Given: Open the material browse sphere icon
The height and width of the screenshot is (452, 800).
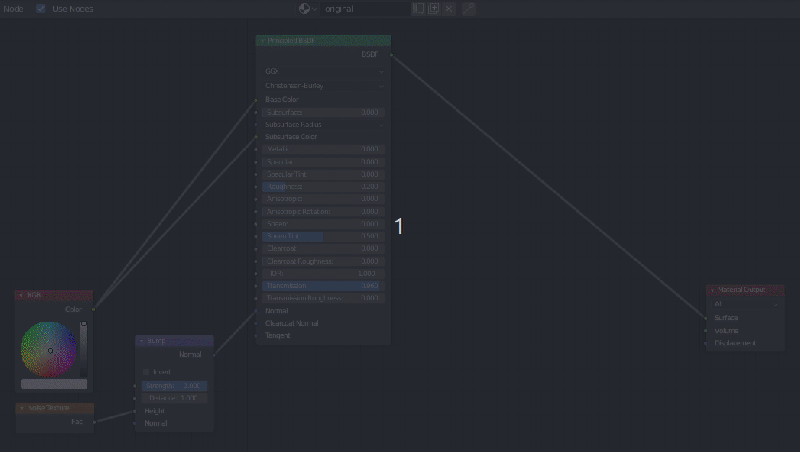Looking at the screenshot, I should coord(307,9).
